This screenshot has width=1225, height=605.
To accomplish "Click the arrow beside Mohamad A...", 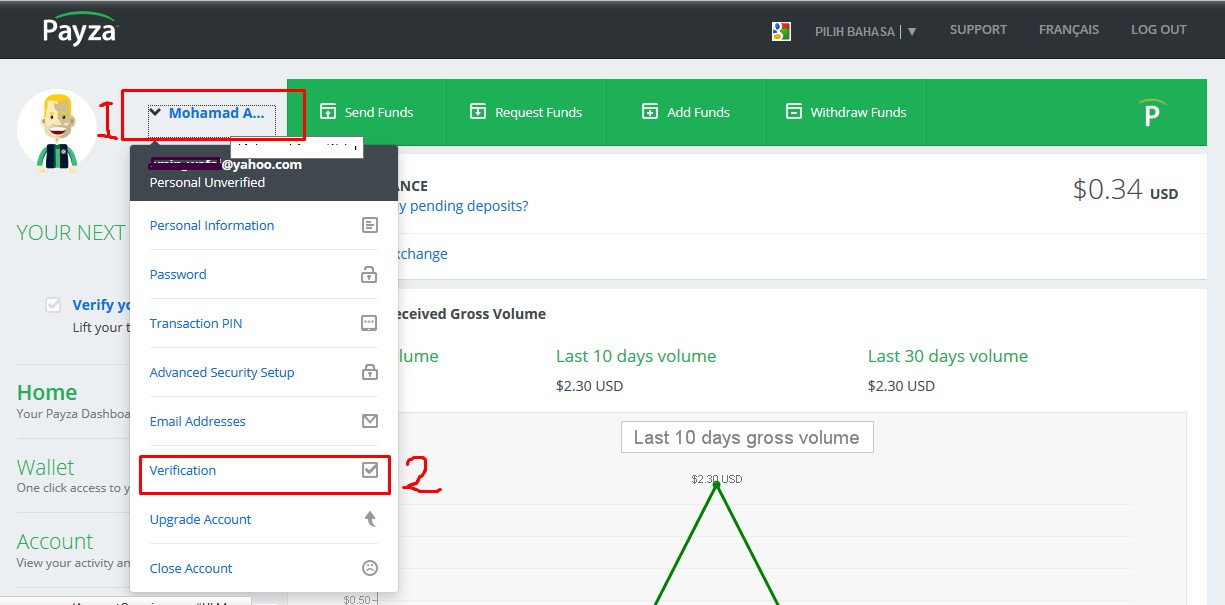I will pyautogui.click(x=156, y=113).
